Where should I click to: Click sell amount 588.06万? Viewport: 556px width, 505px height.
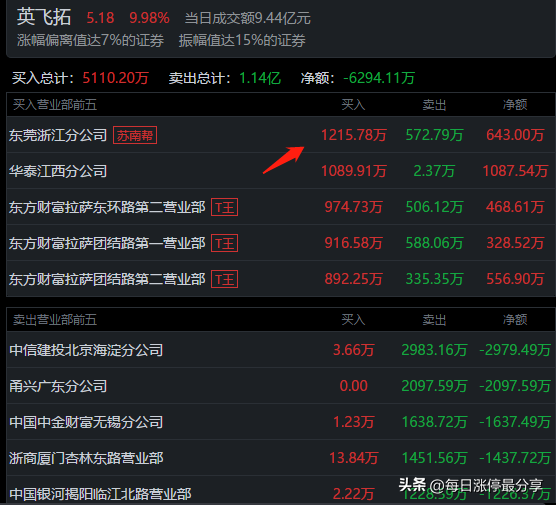click(x=434, y=243)
